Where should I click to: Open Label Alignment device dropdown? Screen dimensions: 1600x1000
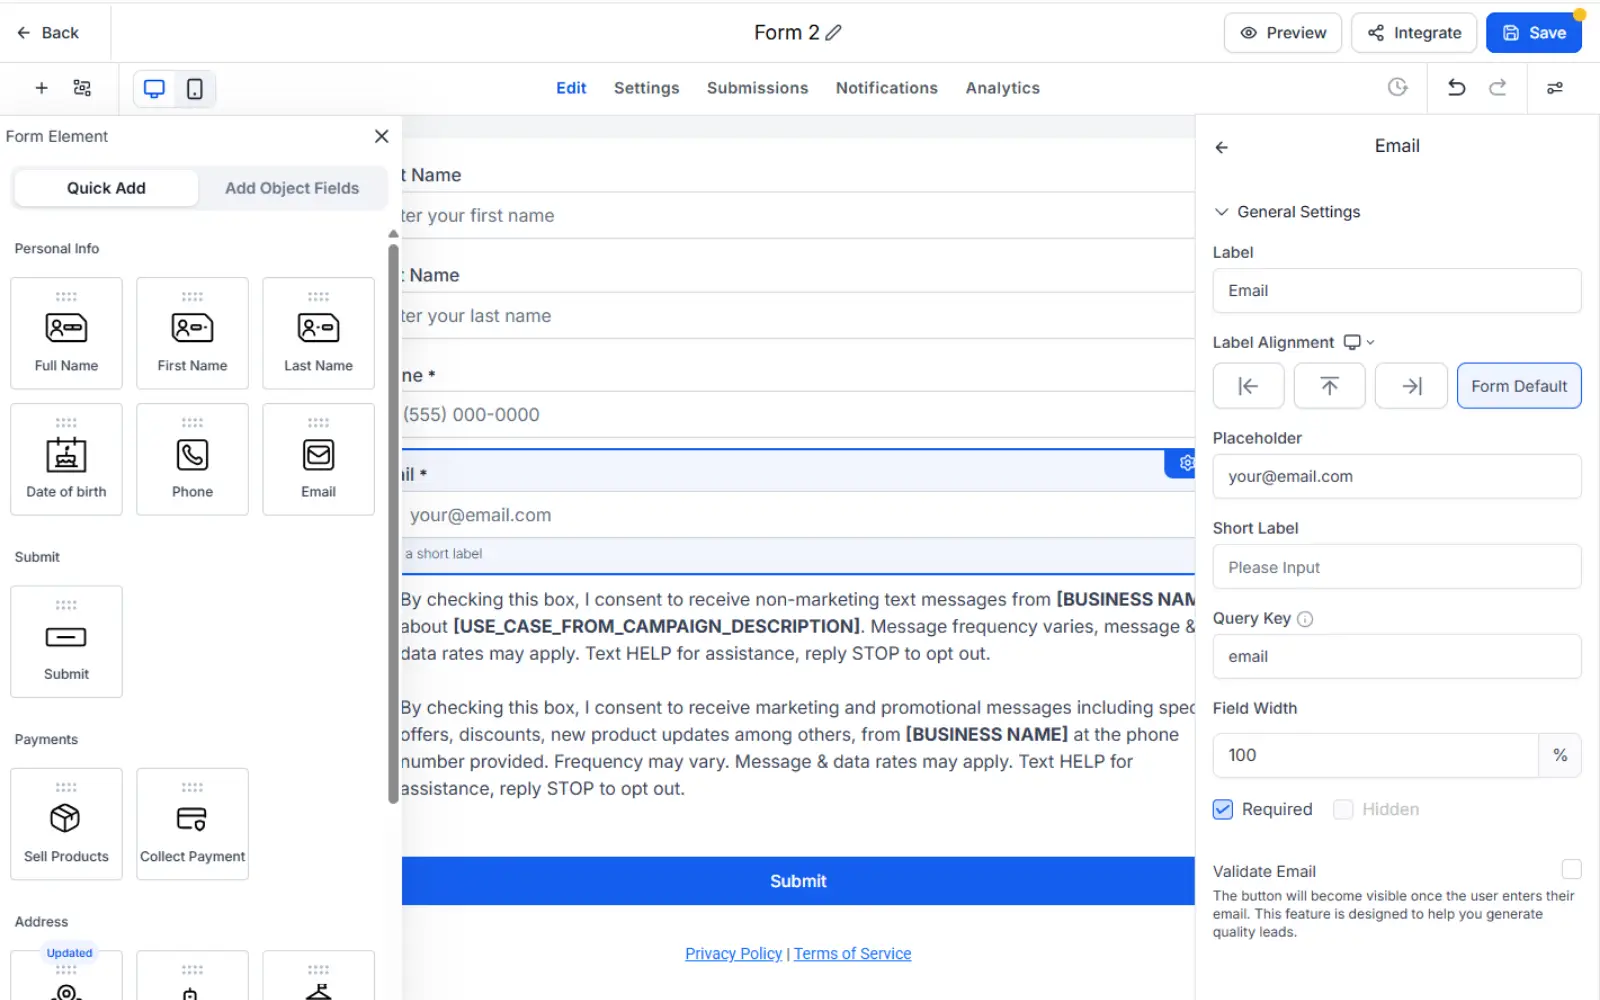[1359, 342]
